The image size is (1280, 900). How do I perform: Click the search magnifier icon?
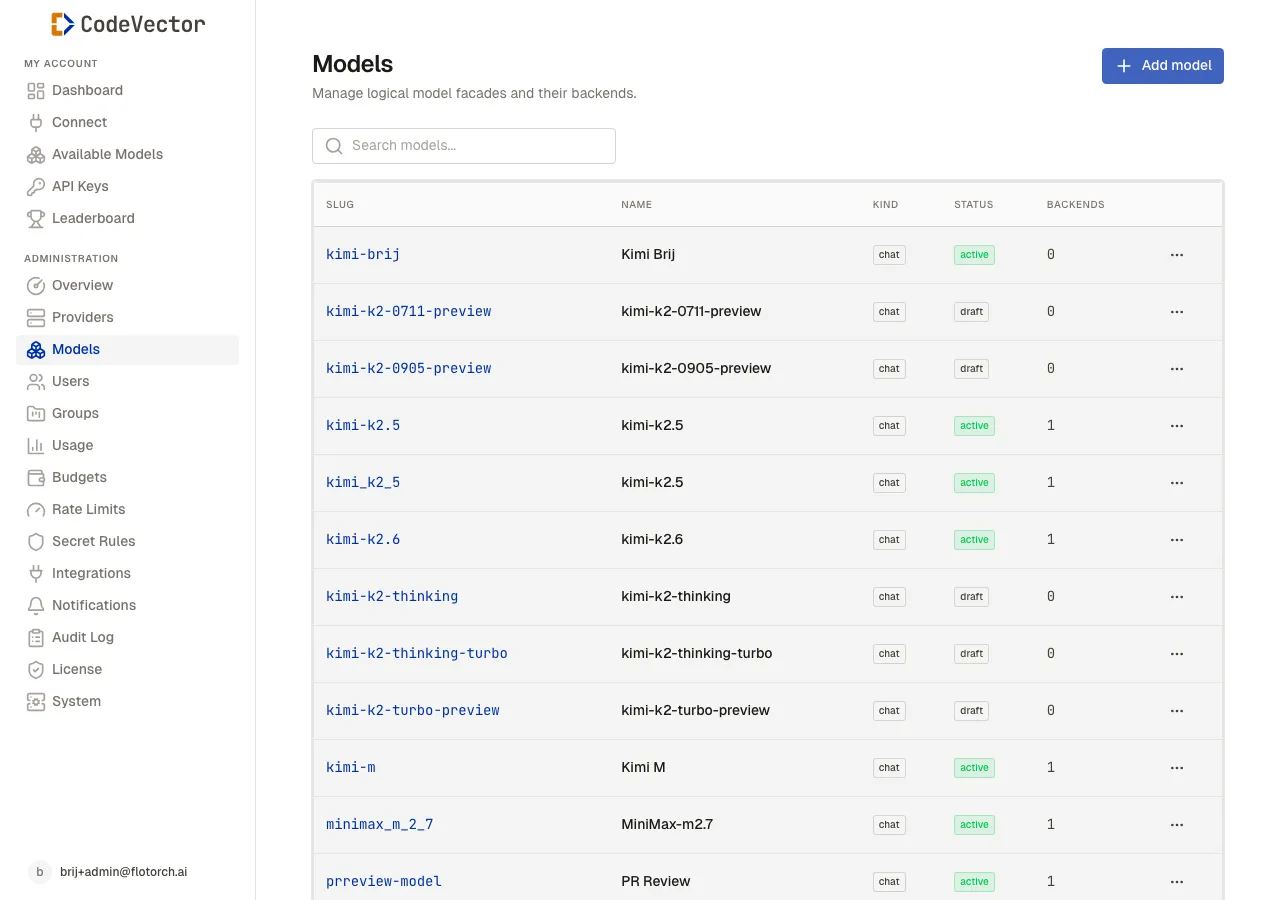334,146
